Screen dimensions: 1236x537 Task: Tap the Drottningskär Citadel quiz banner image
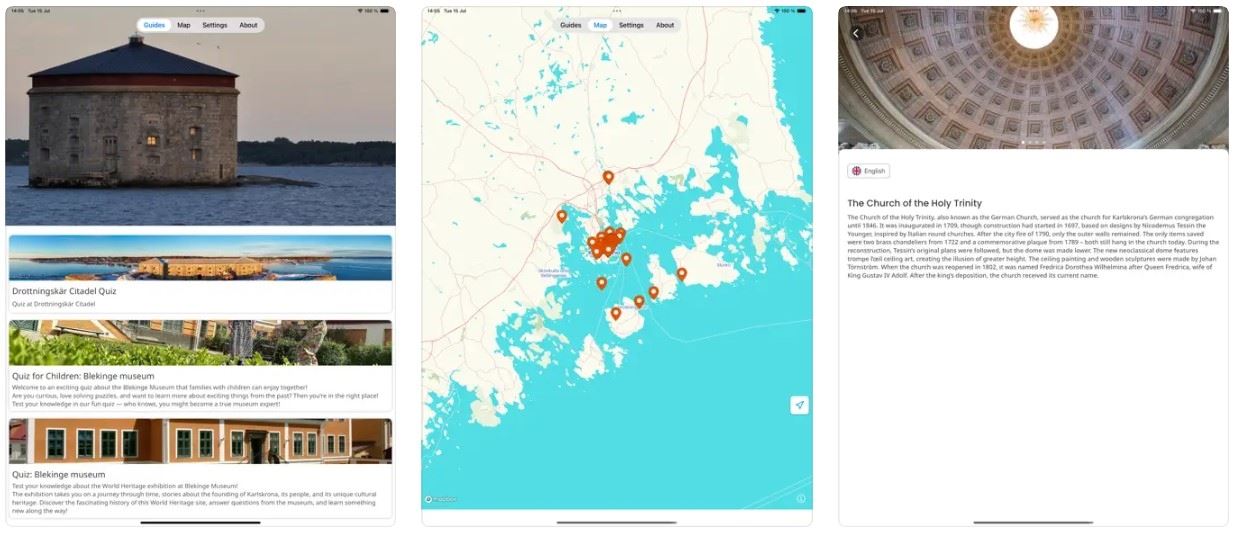point(200,258)
